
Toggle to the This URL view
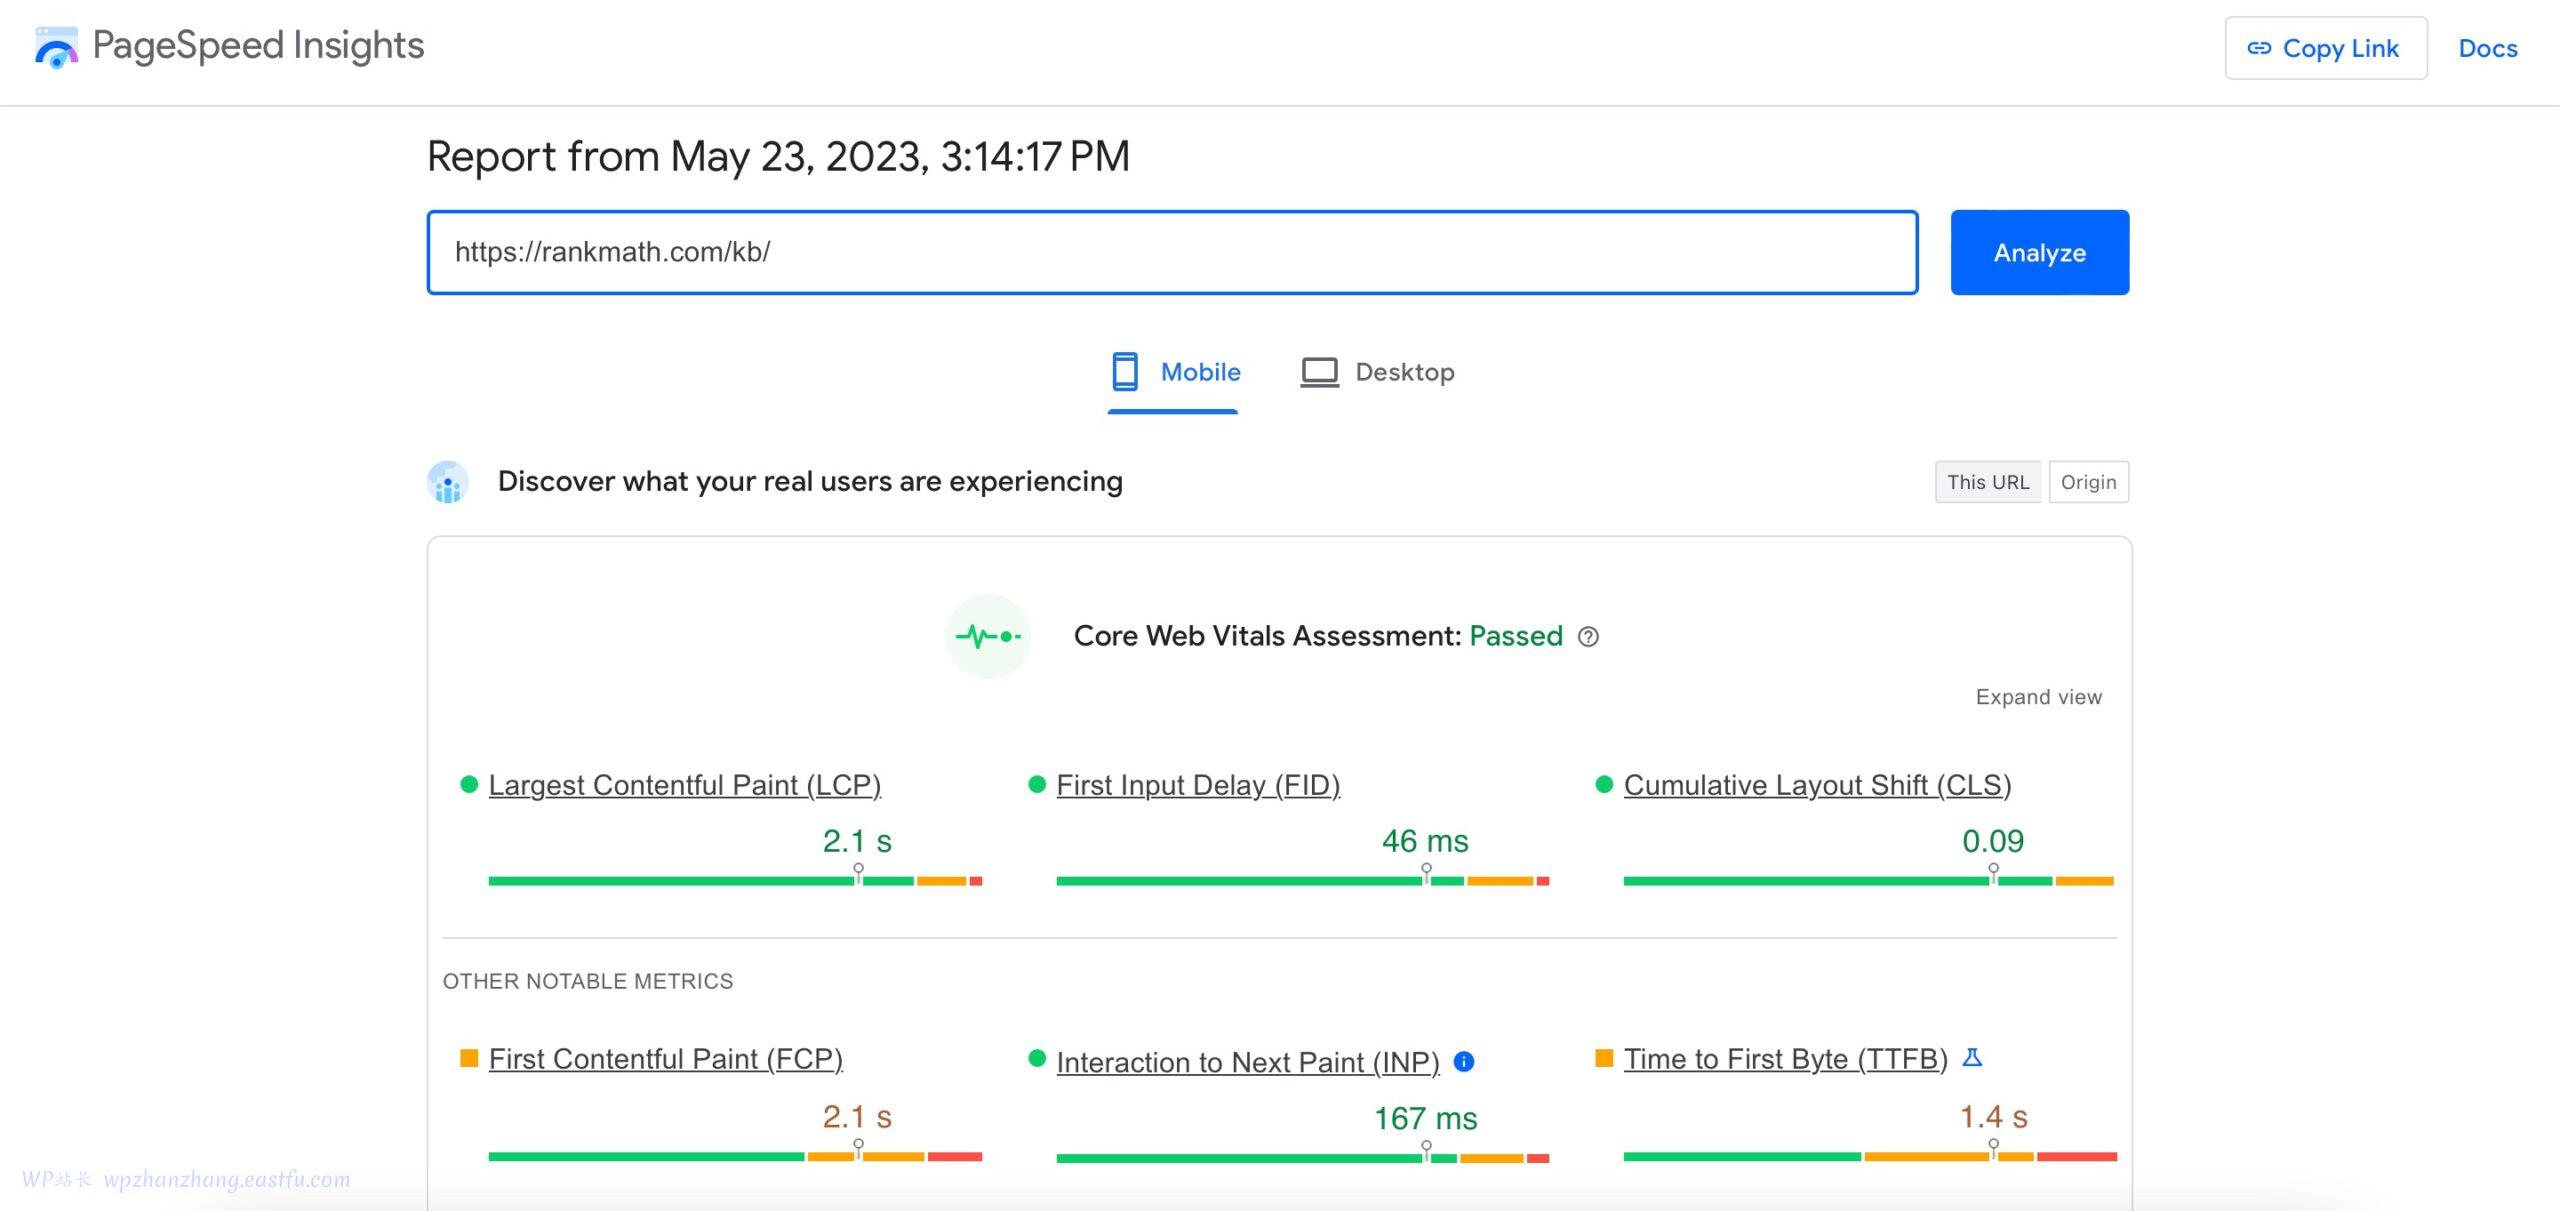click(1987, 481)
